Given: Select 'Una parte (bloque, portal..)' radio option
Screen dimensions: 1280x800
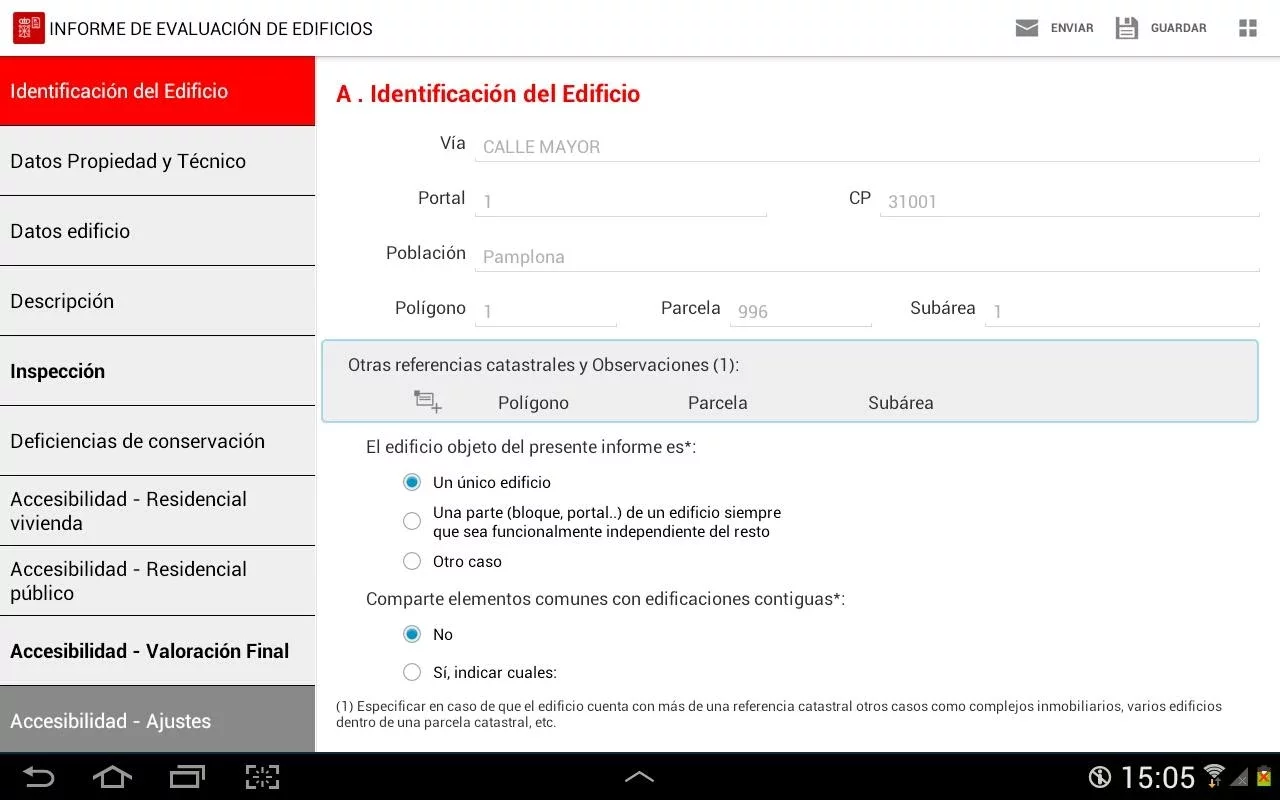Looking at the screenshot, I should point(412,521).
